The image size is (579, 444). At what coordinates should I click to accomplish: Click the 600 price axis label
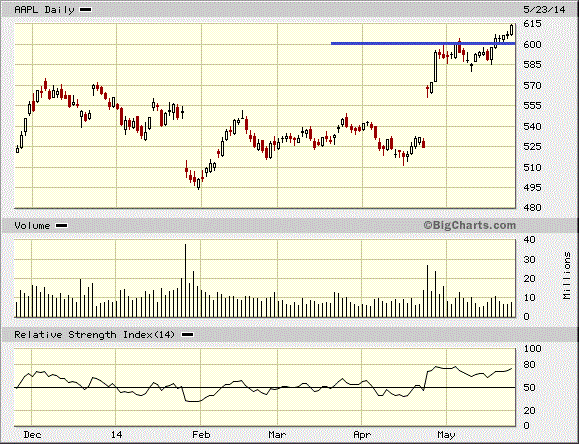click(532, 45)
